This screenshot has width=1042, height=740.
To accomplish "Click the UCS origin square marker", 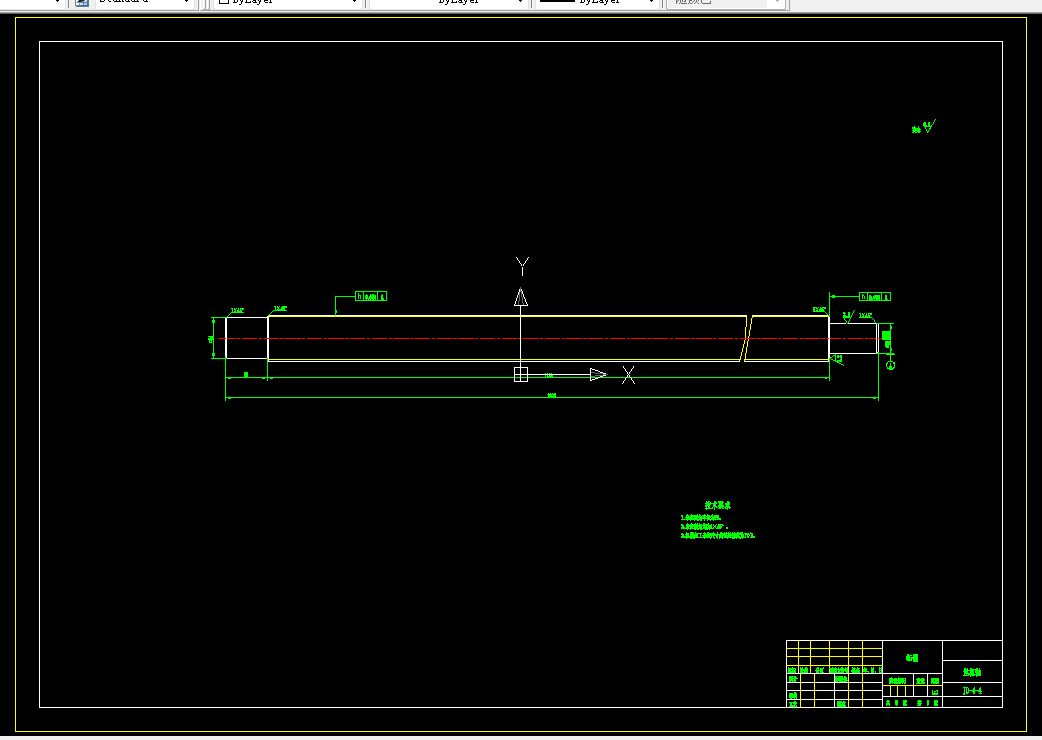I will [521, 375].
